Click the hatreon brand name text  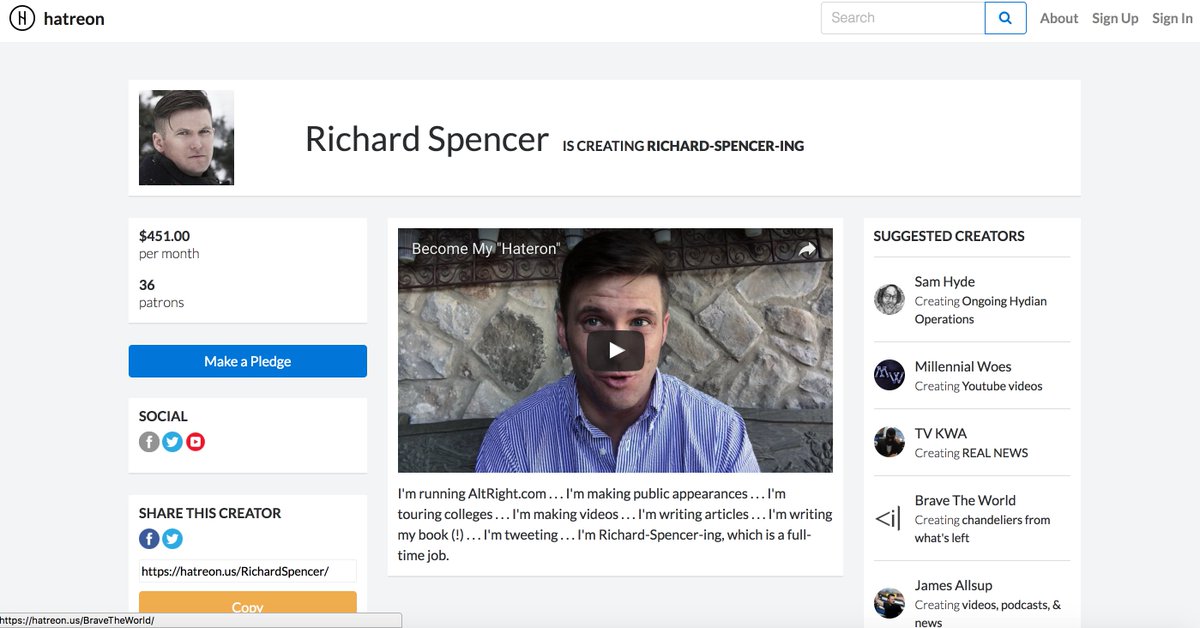(74, 18)
